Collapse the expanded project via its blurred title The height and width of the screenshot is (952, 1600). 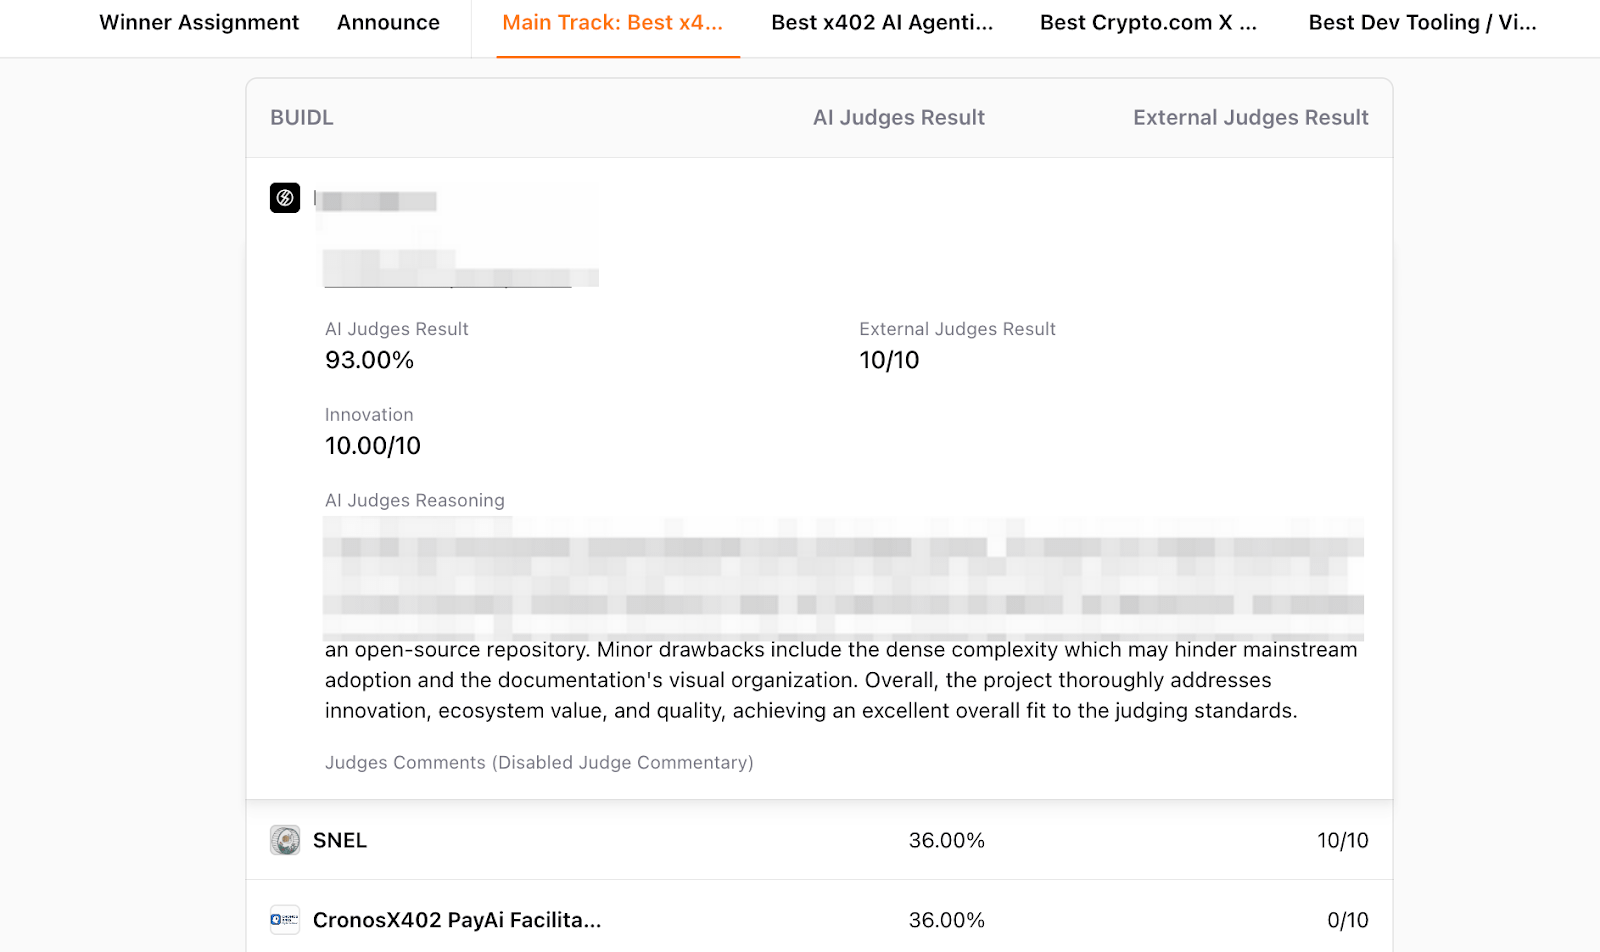378,201
